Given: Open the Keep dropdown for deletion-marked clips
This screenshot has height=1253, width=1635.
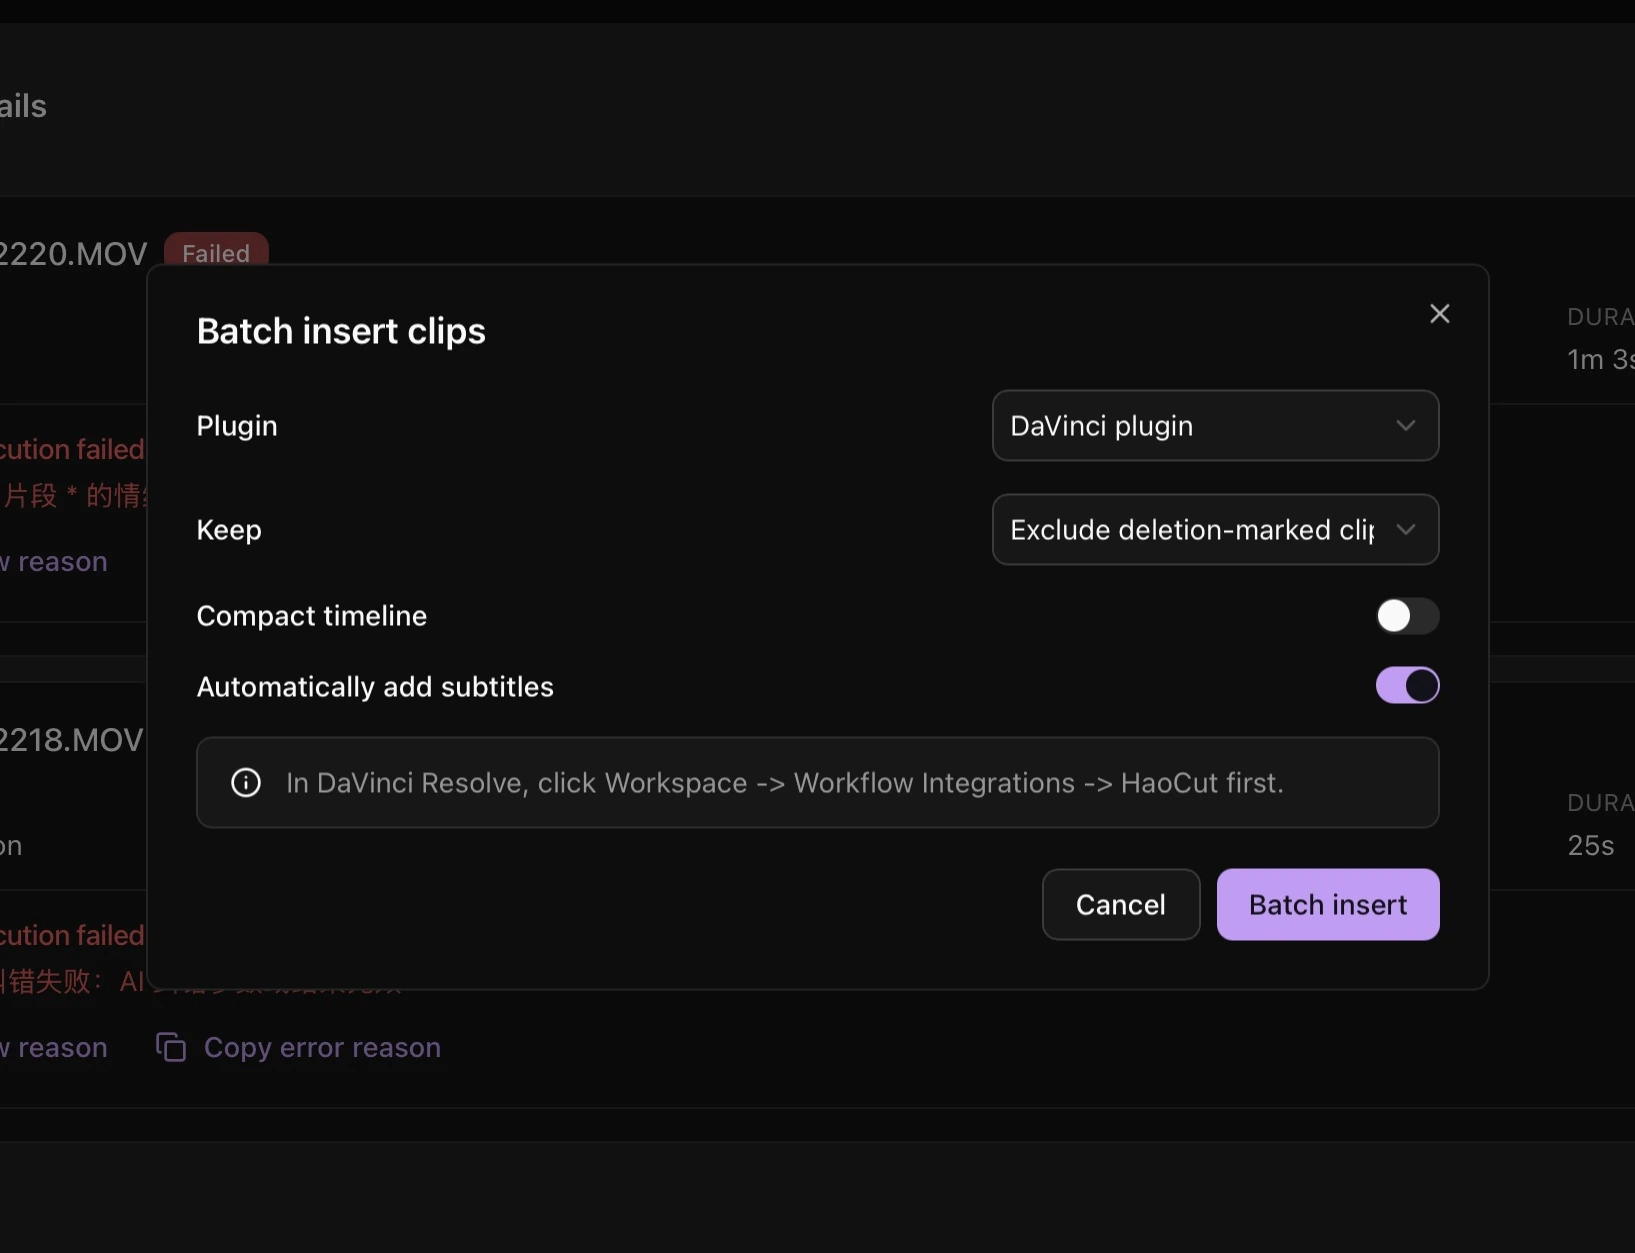Looking at the screenshot, I should (1215, 530).
